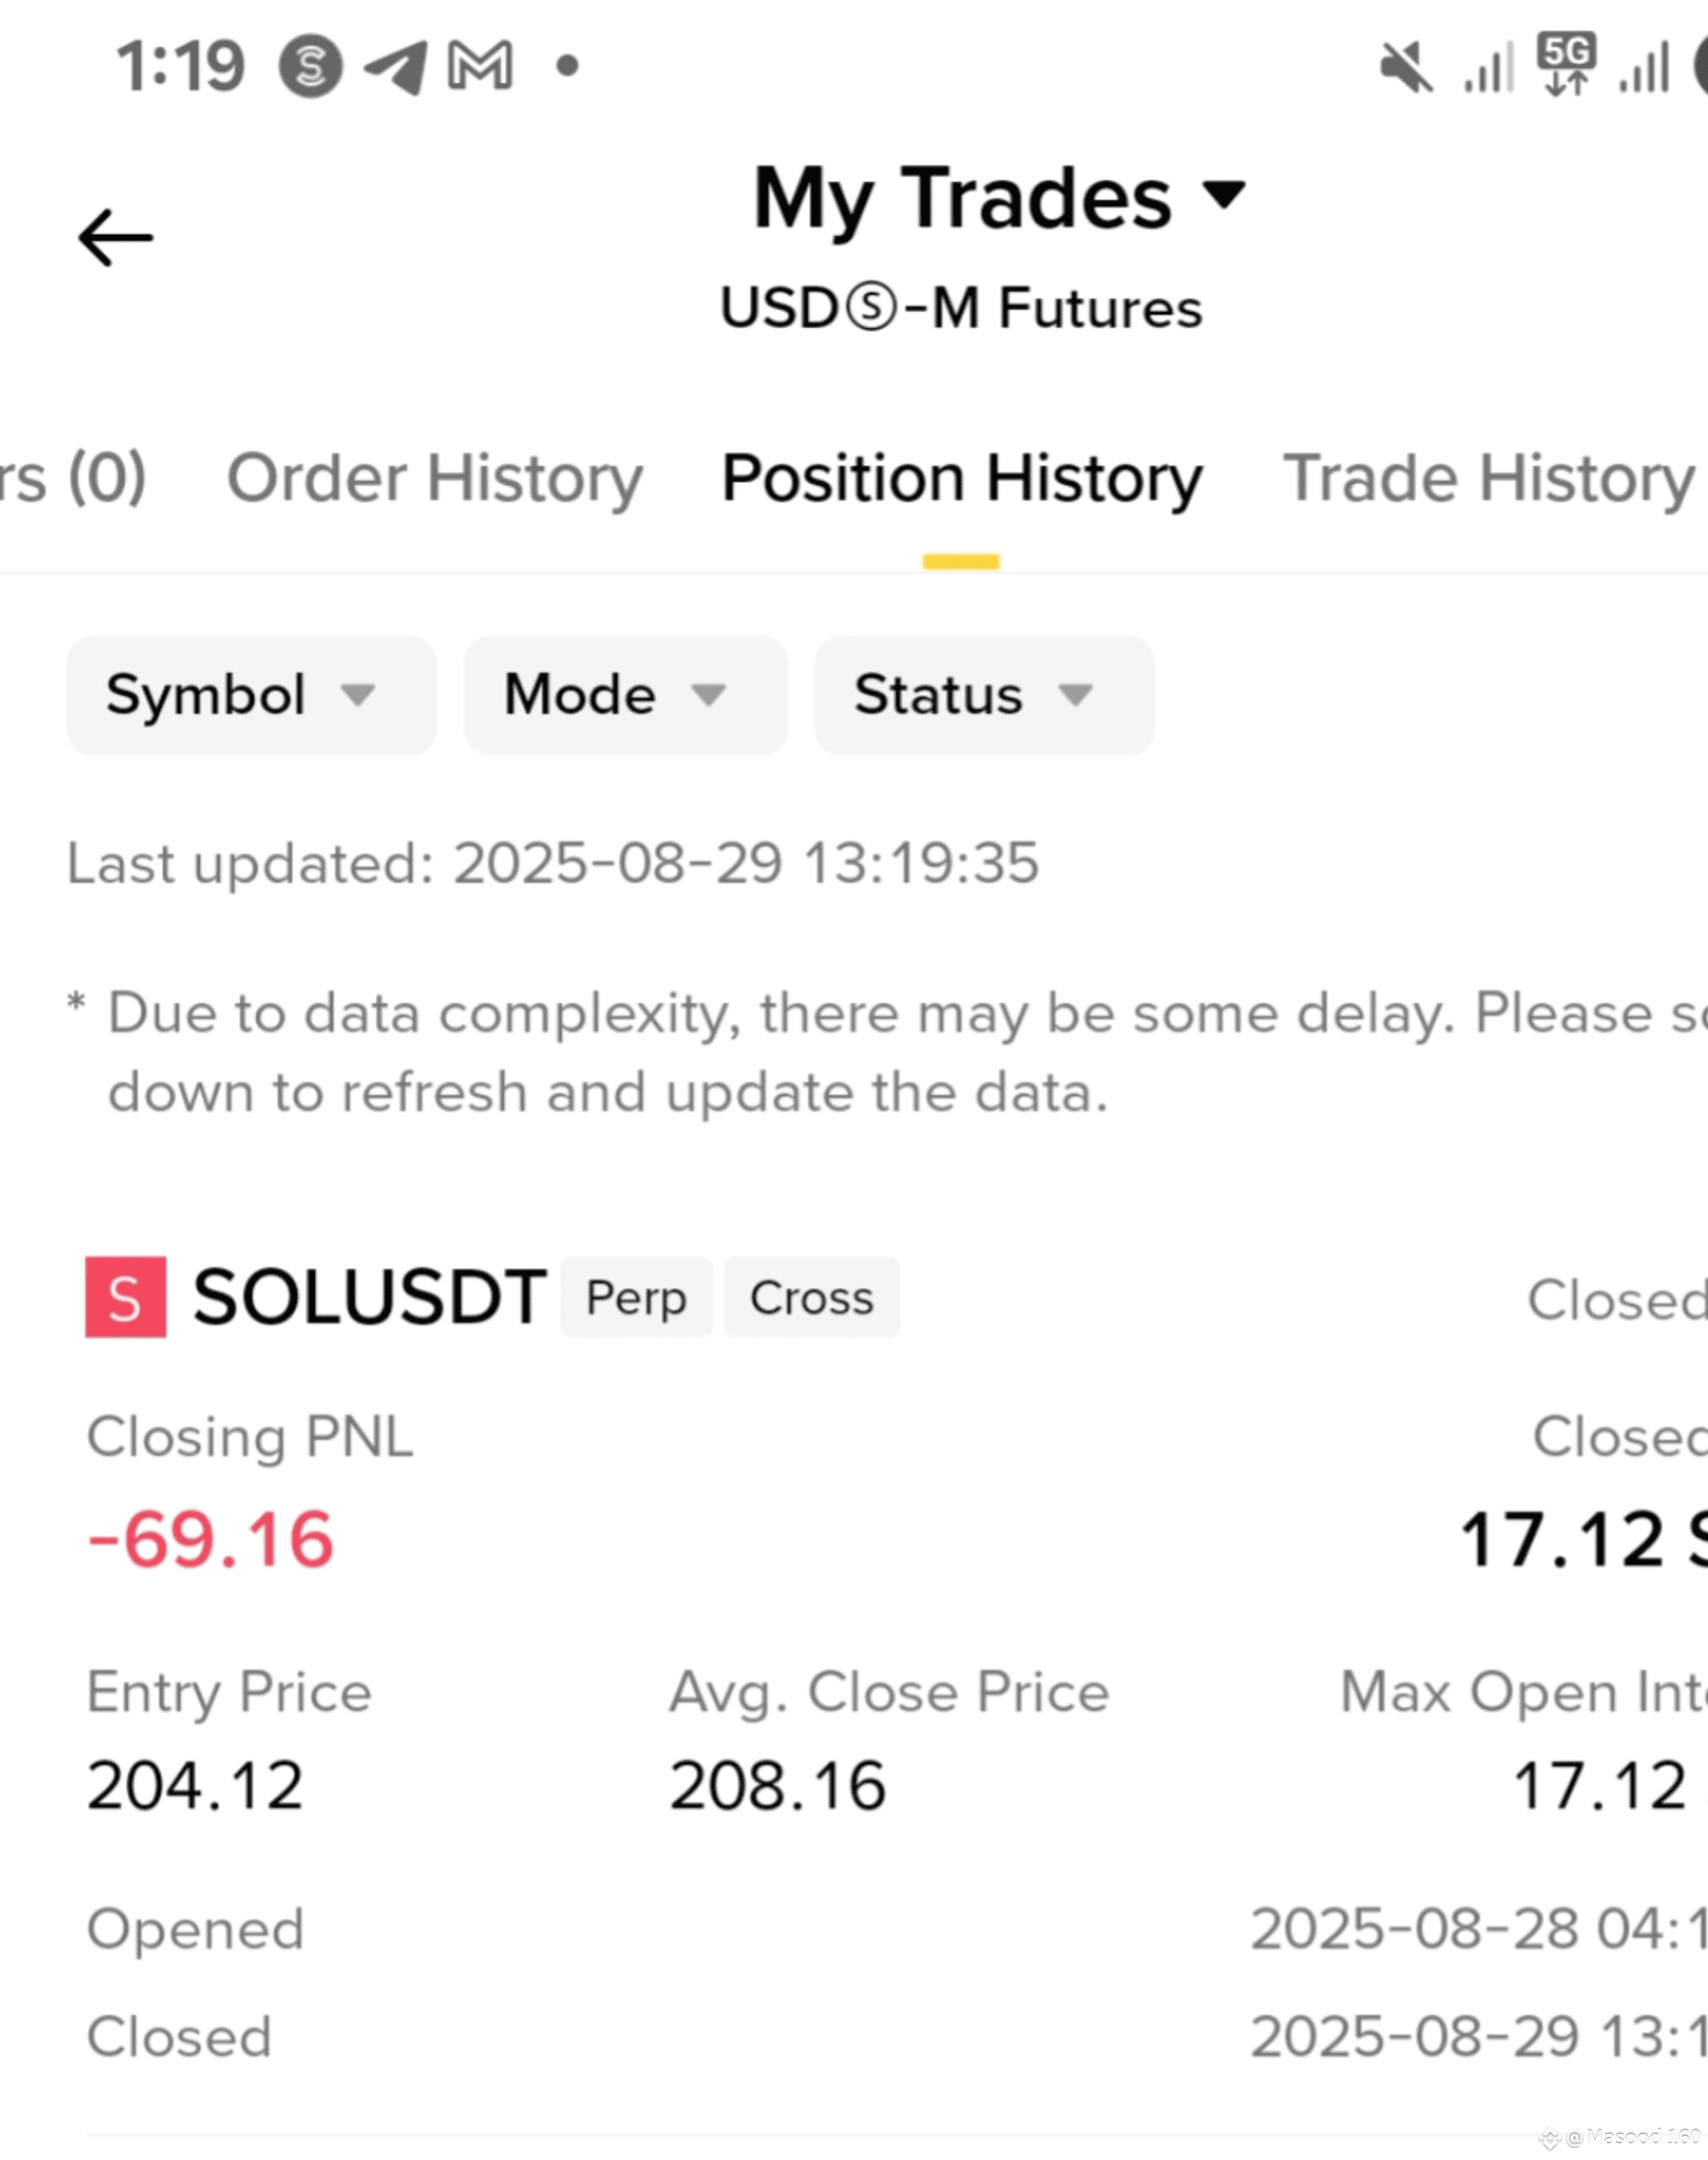Expand the Symbol filter dropdown
The image size is (1708, 2160).
click(x=251, y=695)
